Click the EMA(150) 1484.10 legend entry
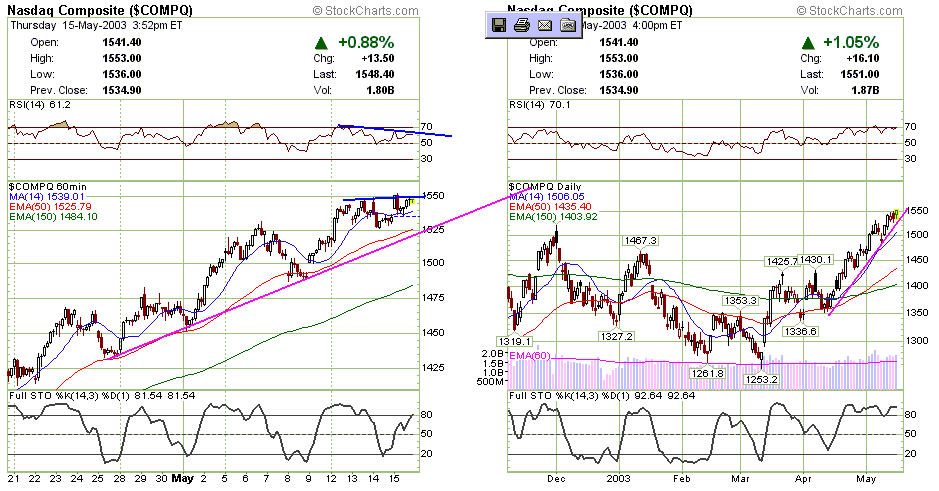This screenshot has width=939, height=491. coord(53,217)
